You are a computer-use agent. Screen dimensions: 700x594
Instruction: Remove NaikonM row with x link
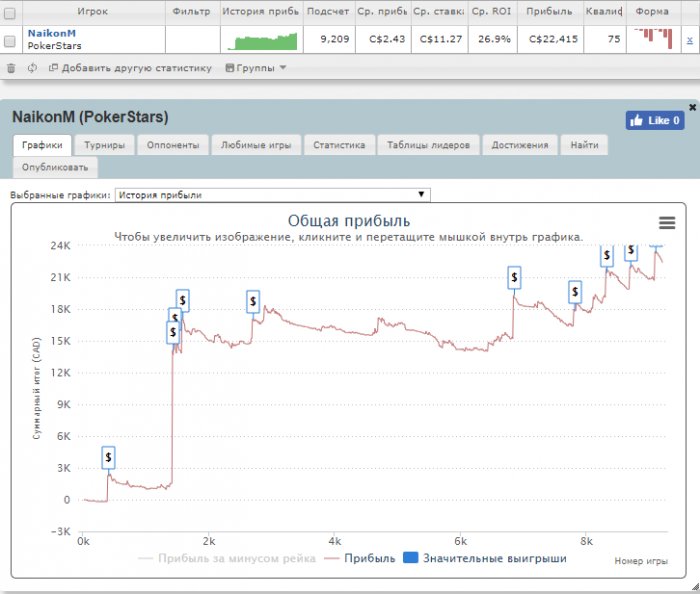point(689,41)
